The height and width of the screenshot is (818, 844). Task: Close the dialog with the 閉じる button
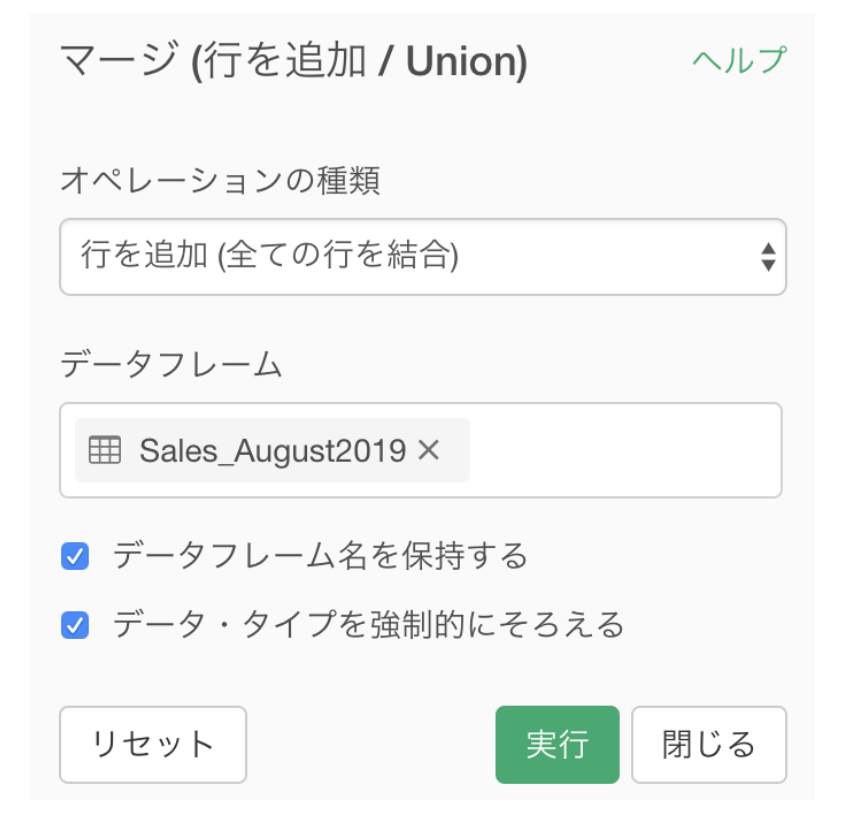[709, 744]
